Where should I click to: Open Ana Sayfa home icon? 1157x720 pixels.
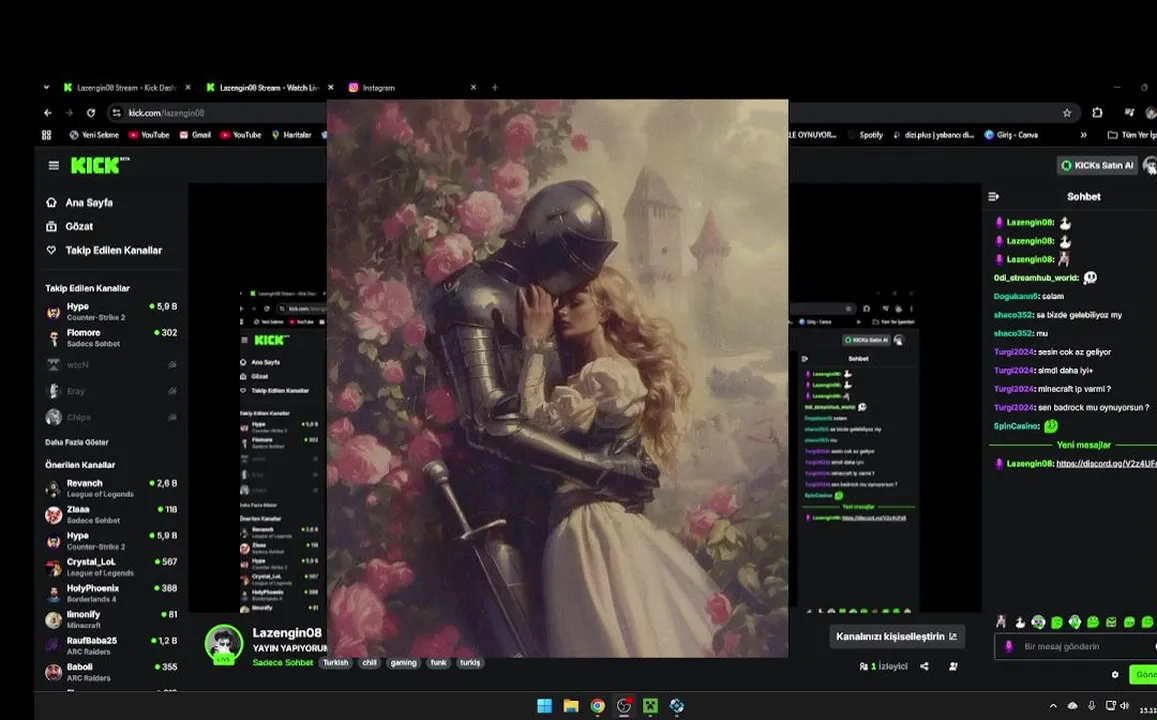pos(51,202)
